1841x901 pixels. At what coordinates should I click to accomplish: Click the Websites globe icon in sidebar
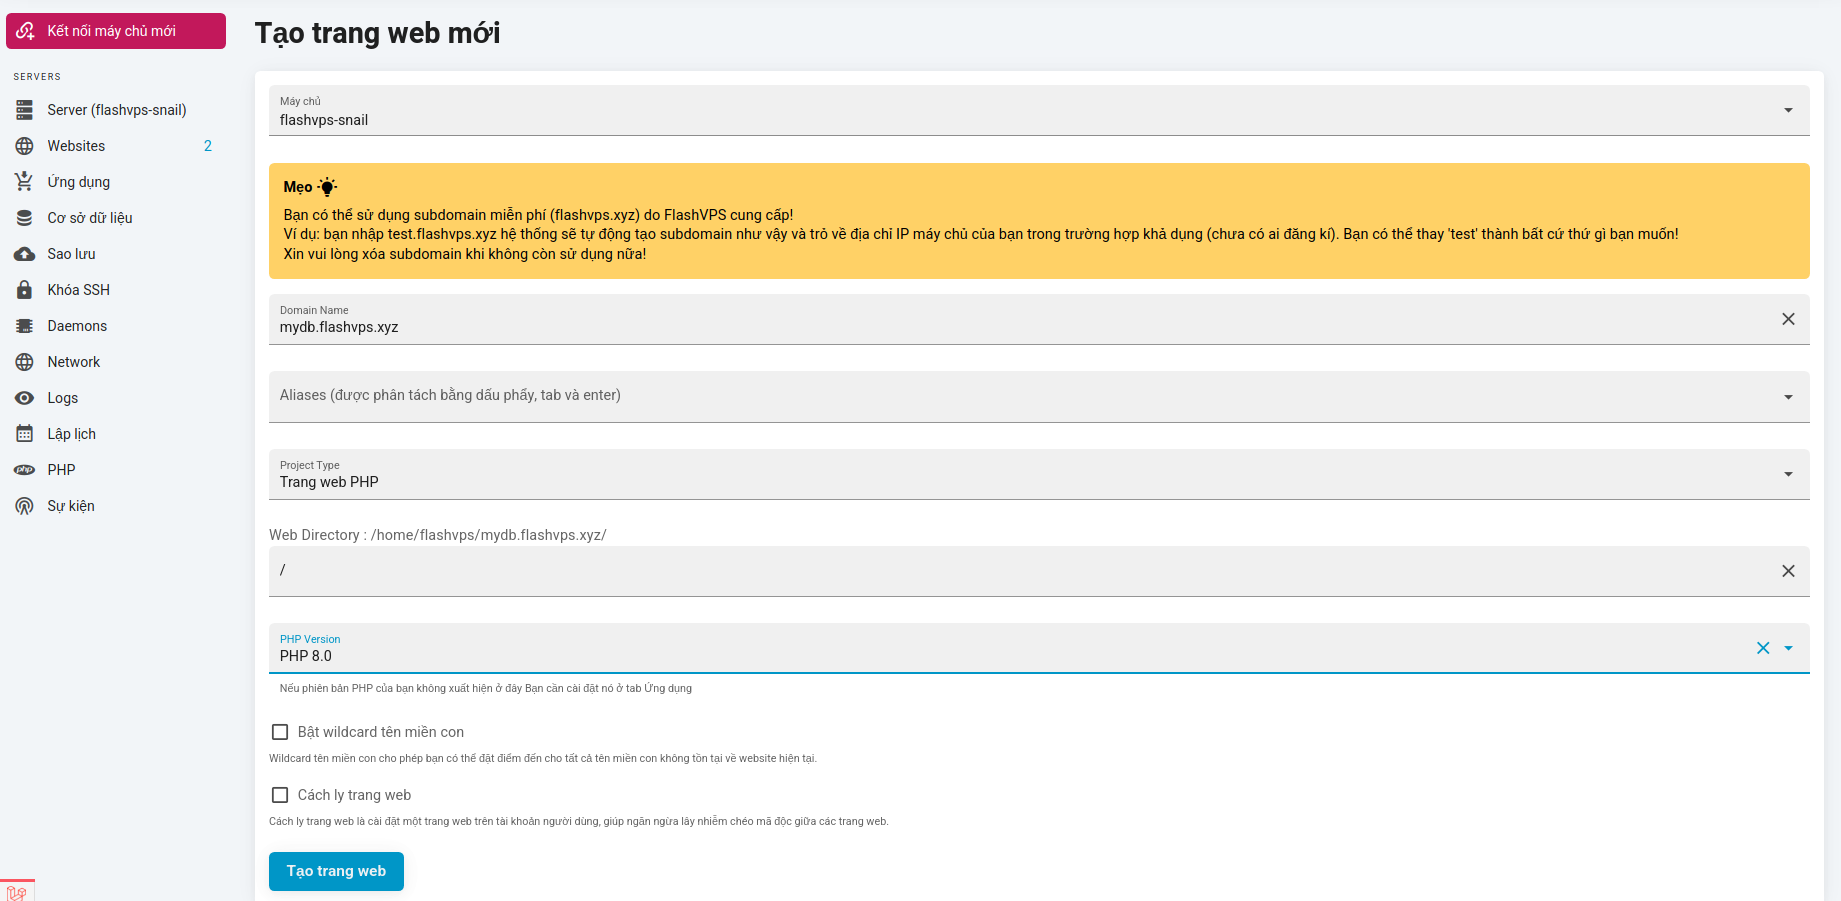(x=25, y=146)
